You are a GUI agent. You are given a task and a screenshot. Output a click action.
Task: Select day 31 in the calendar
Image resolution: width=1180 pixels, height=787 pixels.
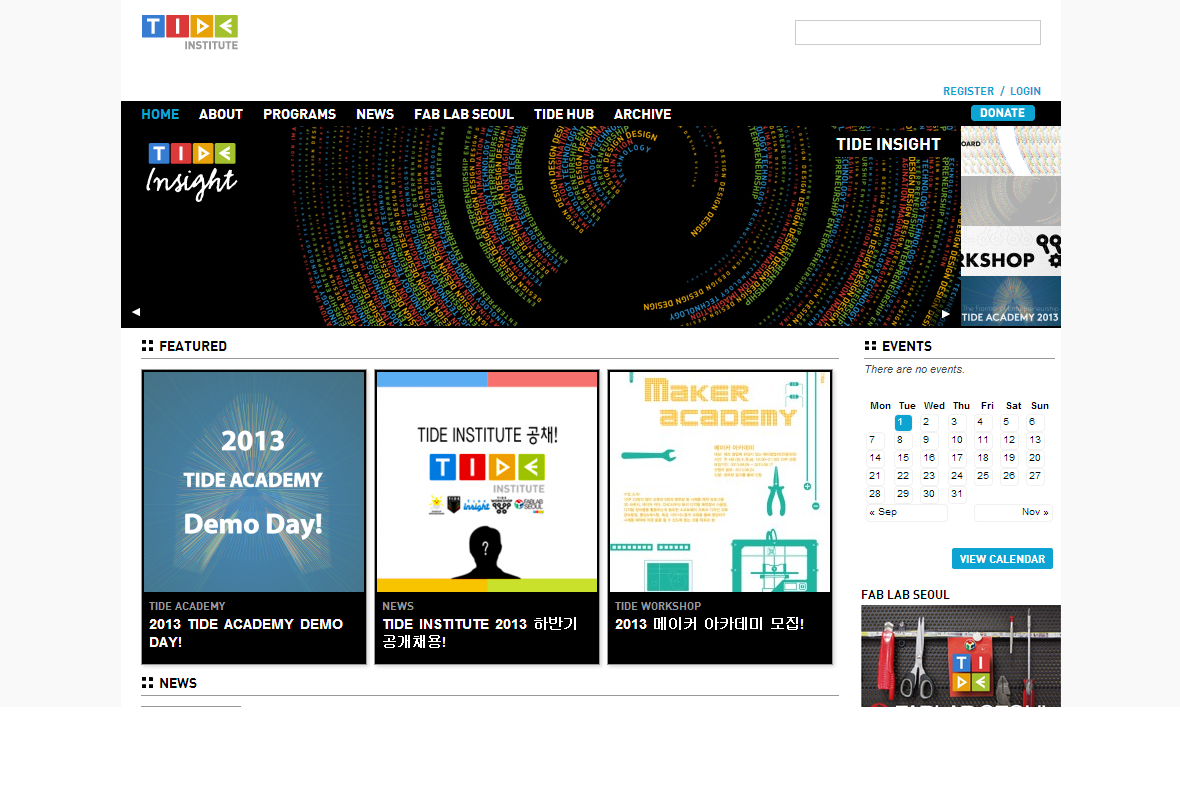[956, 494]
